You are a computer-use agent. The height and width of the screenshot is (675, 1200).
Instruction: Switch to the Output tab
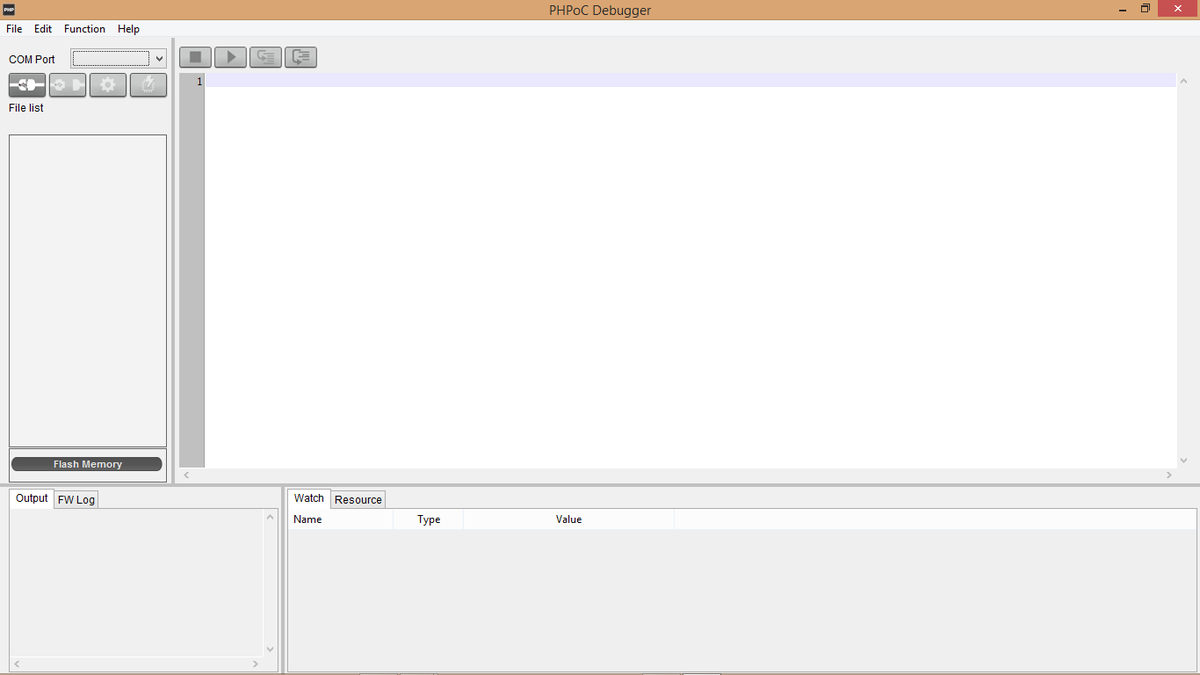(x=31, y=498)
